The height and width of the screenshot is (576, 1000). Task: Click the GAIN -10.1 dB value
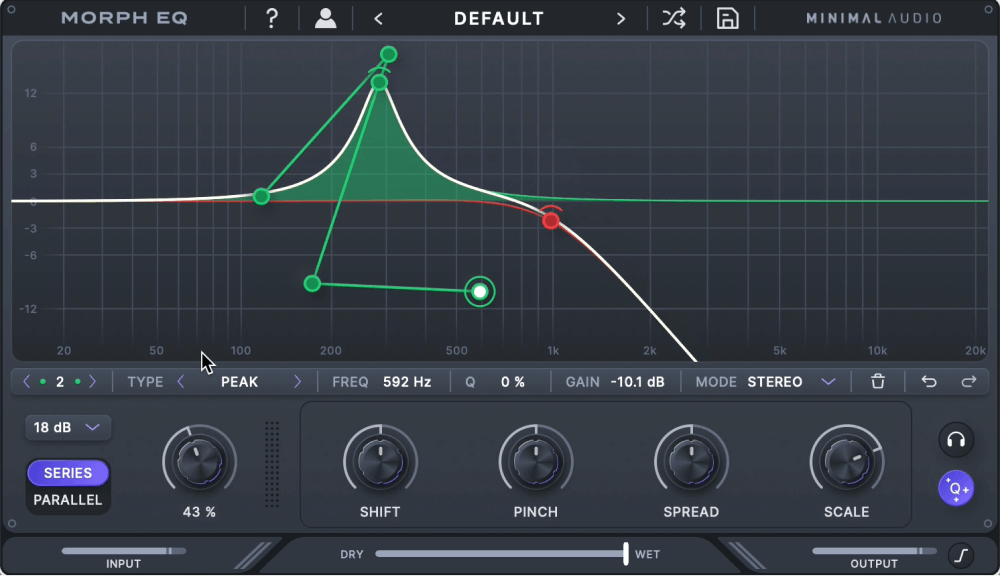[x=637, y=381]
